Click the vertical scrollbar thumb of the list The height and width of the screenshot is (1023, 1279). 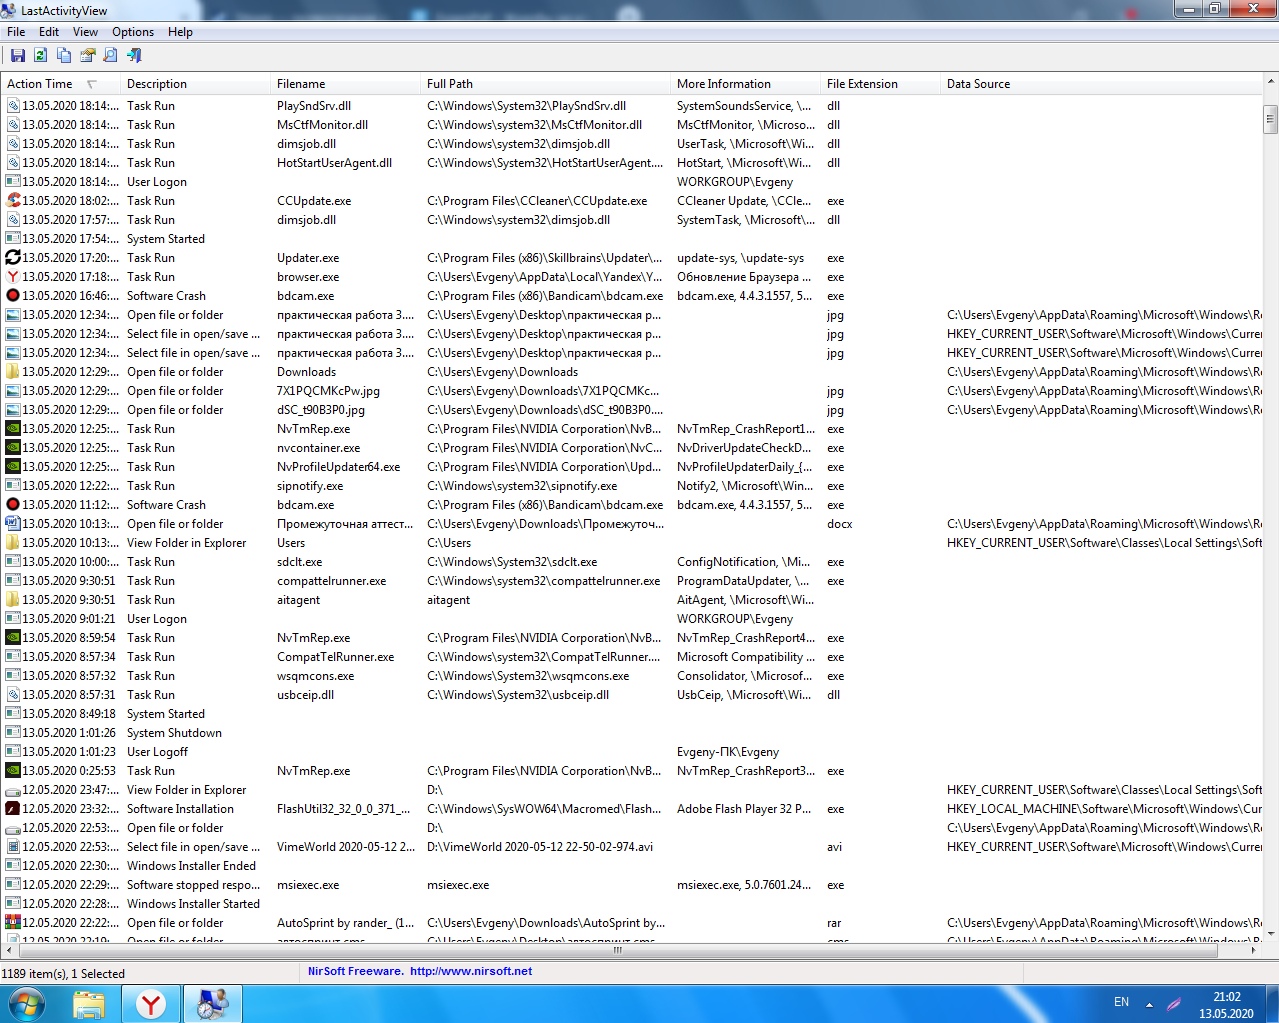(x=1270, y=119)
